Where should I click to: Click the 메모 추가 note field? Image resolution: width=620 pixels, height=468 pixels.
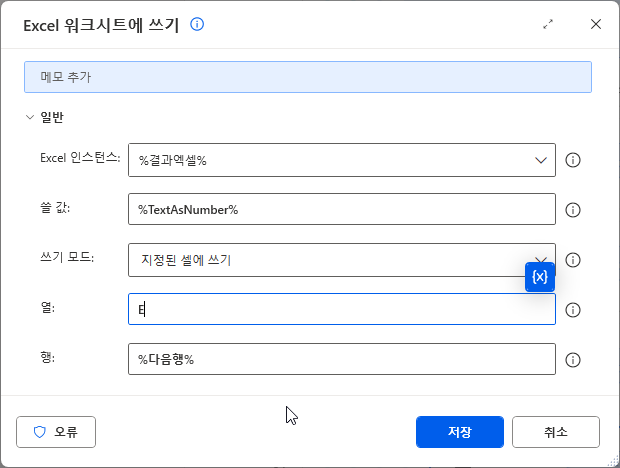[308, 77]
